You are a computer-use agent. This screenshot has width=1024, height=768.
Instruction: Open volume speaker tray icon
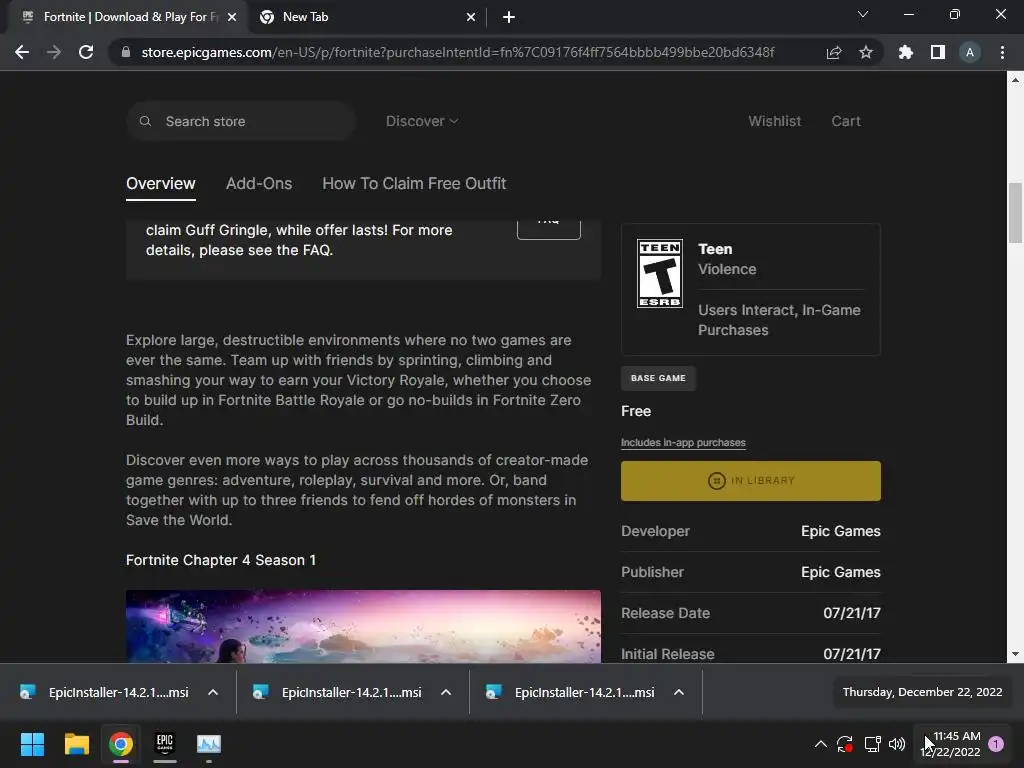coord(897,744)
